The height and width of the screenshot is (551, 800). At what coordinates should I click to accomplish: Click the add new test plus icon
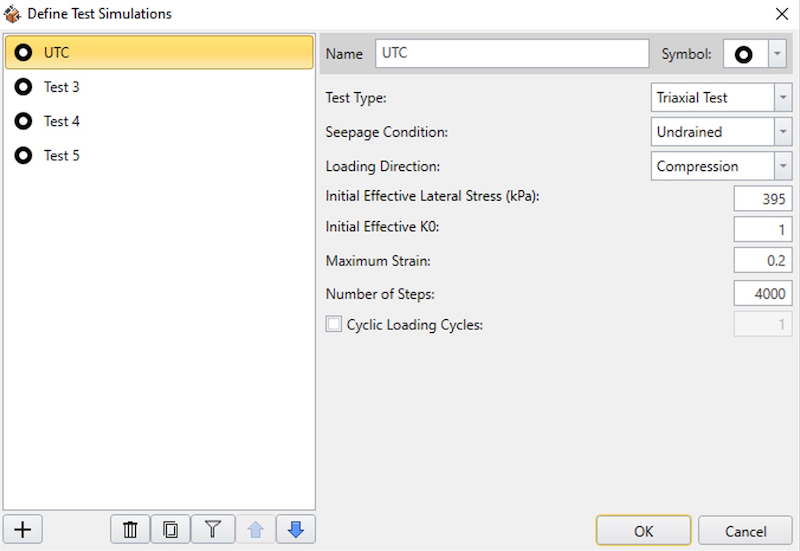click(23, 529)
